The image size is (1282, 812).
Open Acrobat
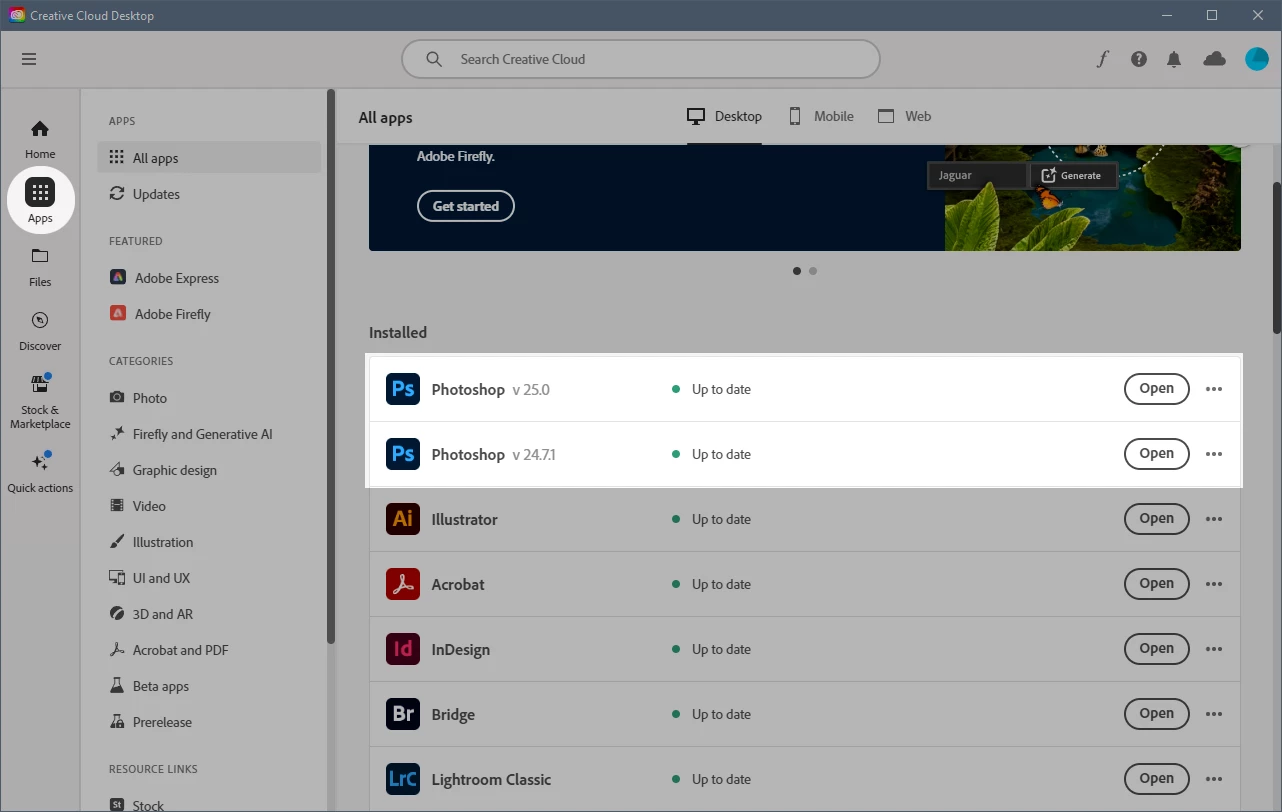coord(1156,584)
